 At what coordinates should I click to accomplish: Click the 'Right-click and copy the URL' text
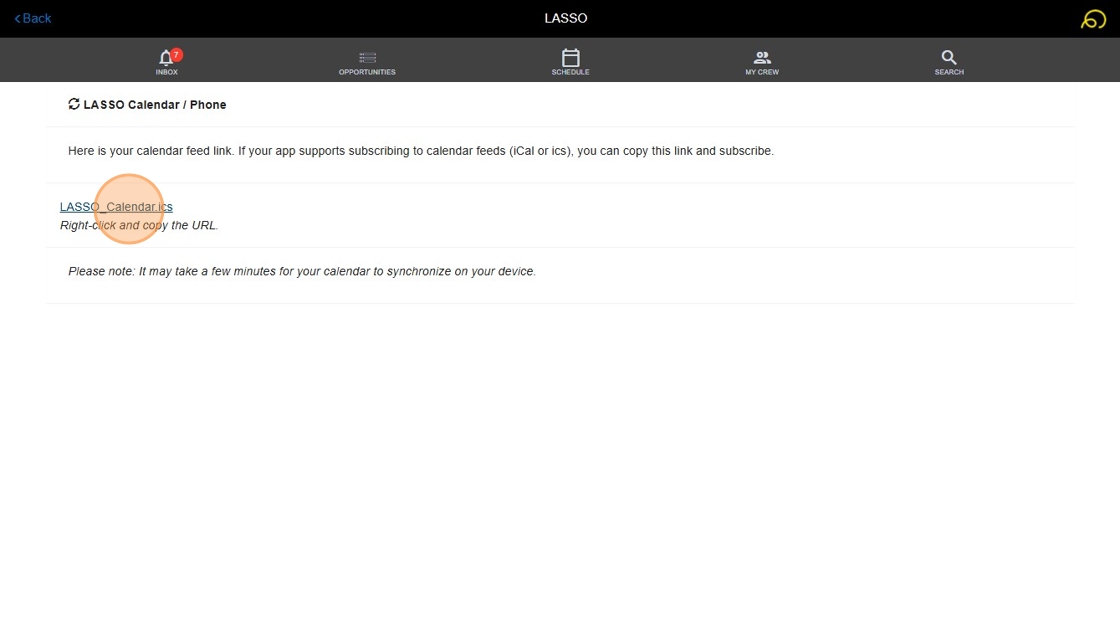[x=139, y=225]
